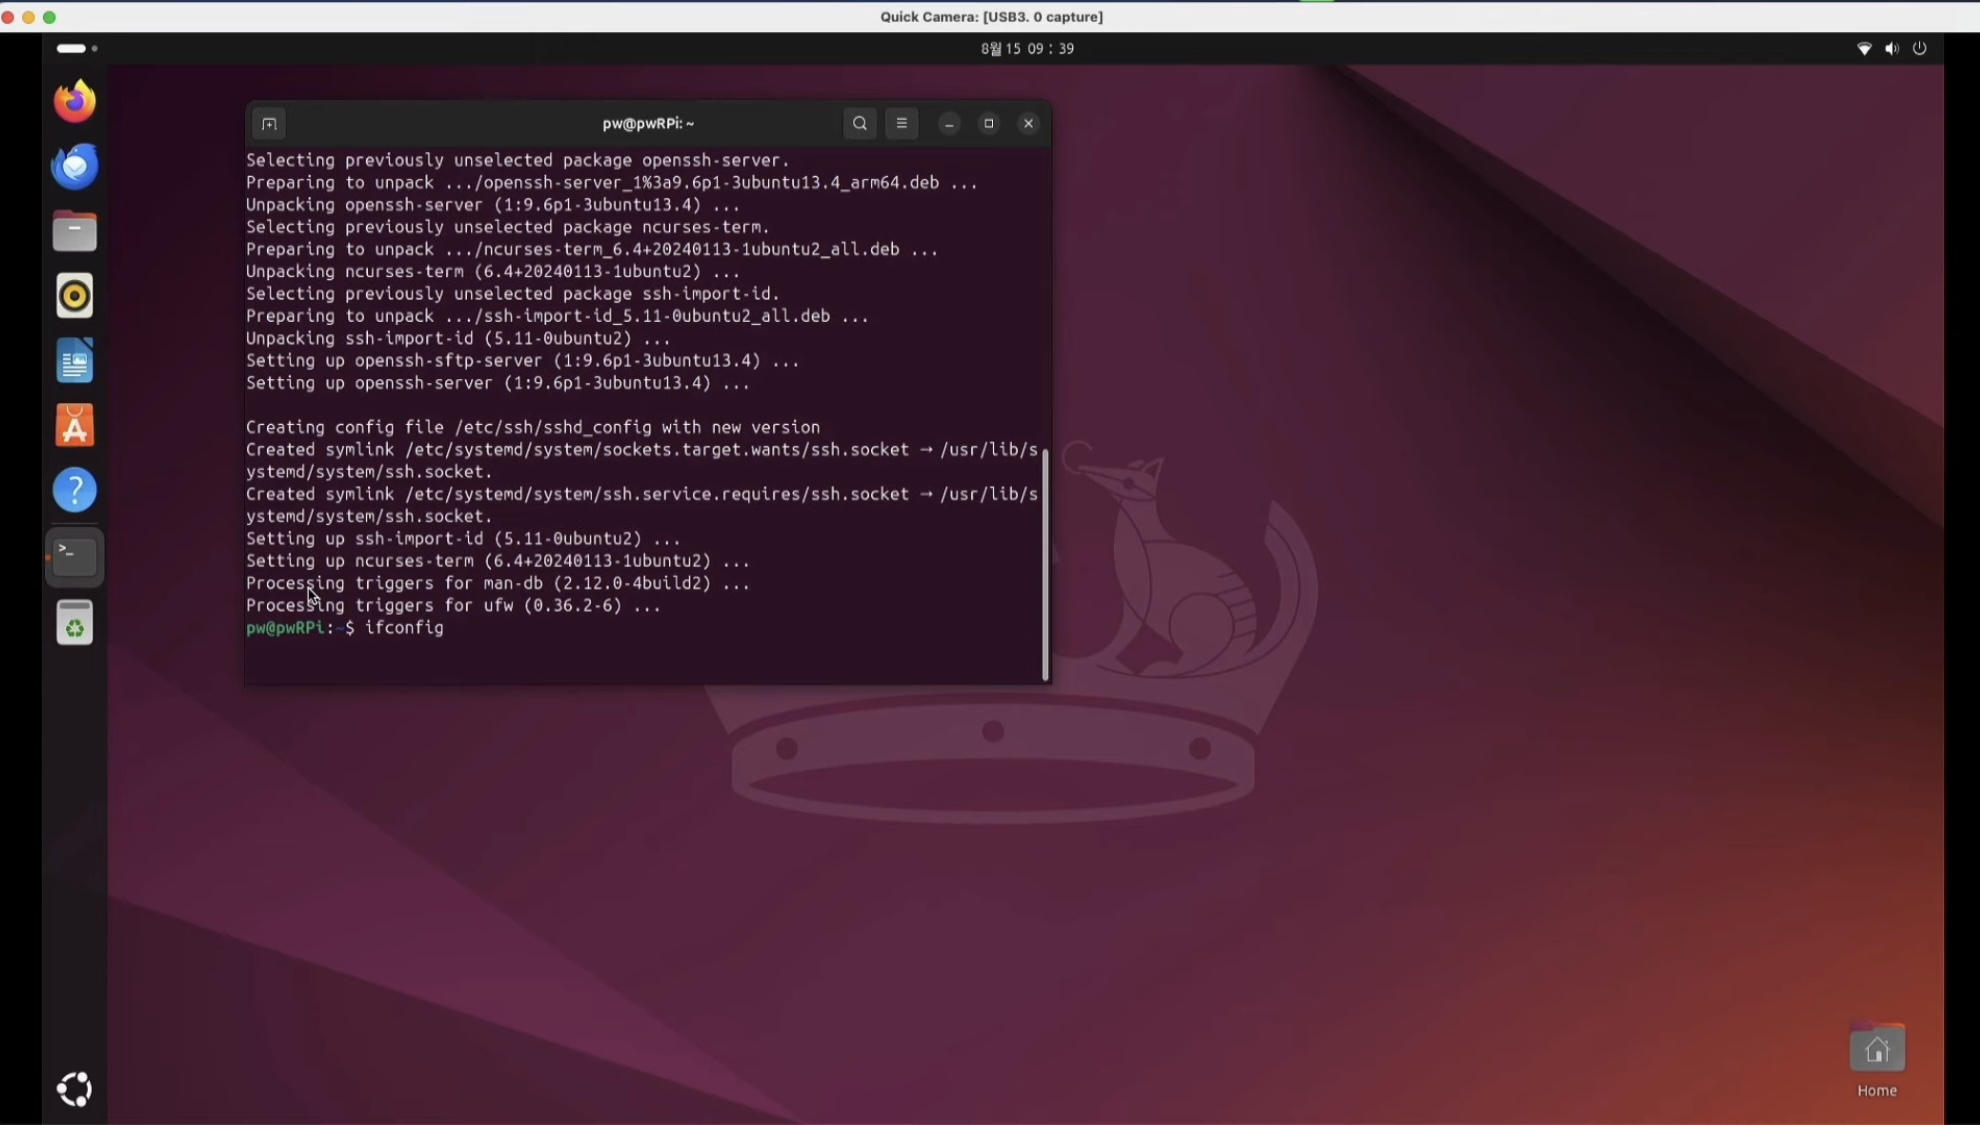Click the Wi-Fi icon in top bar

click(1864, 49)
